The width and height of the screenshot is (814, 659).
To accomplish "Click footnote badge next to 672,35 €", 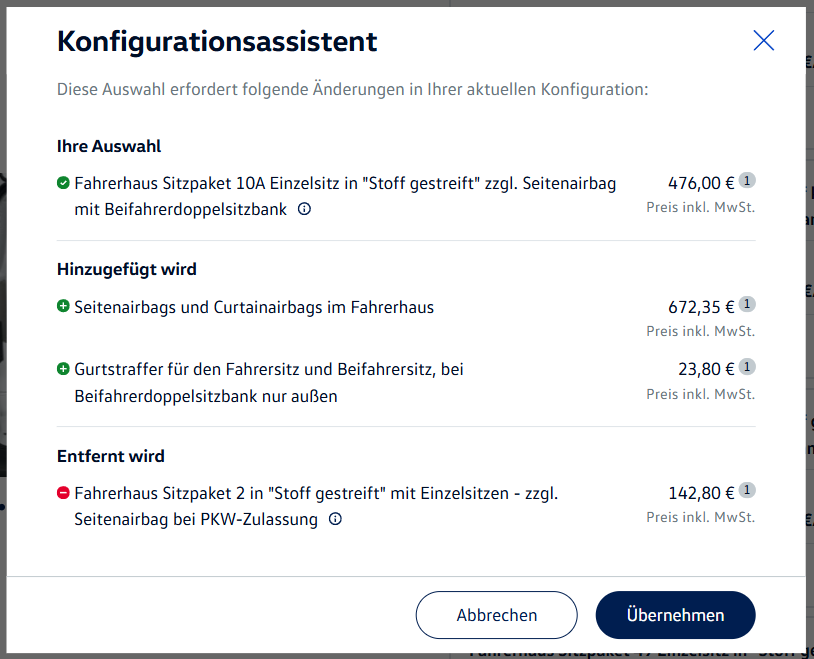I will coord(747,304).
